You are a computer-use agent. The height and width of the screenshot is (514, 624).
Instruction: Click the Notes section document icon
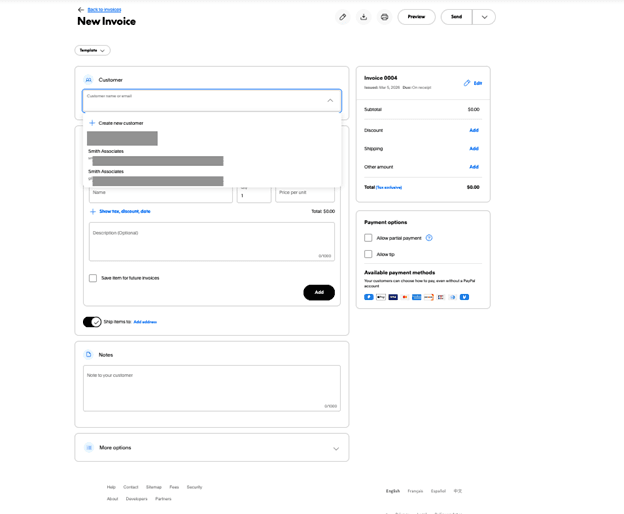[x=89, y=354]
